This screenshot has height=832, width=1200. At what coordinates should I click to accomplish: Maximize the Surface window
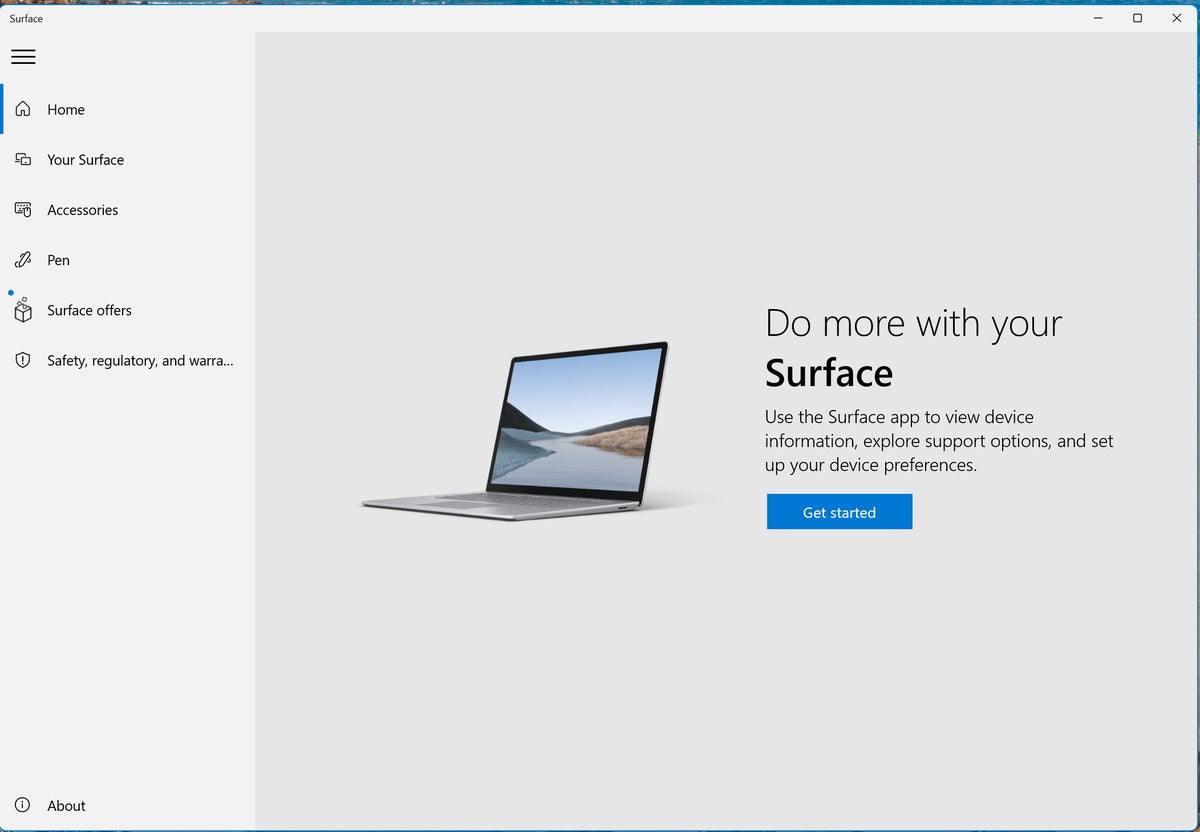point(1137,18)
